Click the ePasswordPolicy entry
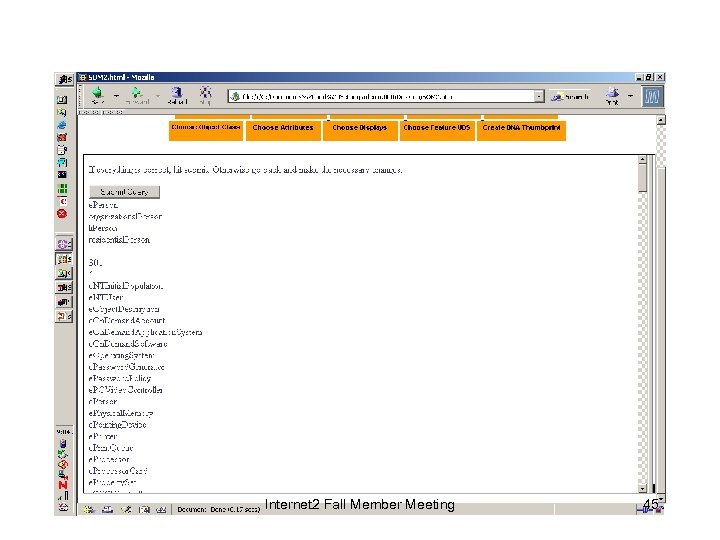Screen dimensions: 720x540 point(119,378)
